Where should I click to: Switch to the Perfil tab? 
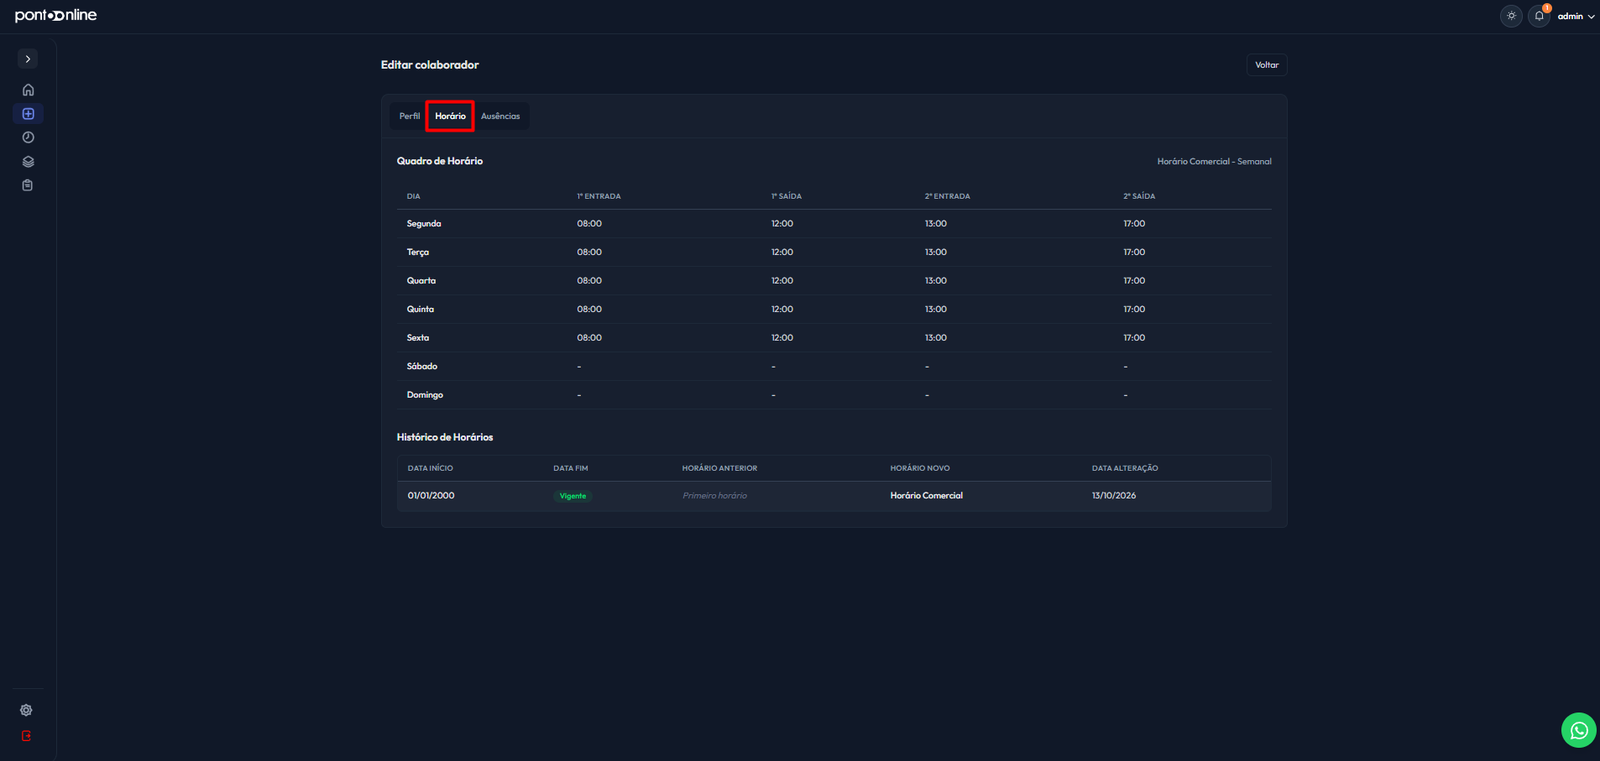[x=409, y=116]
